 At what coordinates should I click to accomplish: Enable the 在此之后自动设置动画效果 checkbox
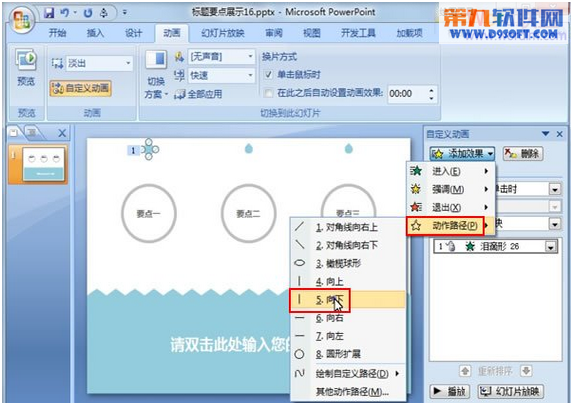268,93
